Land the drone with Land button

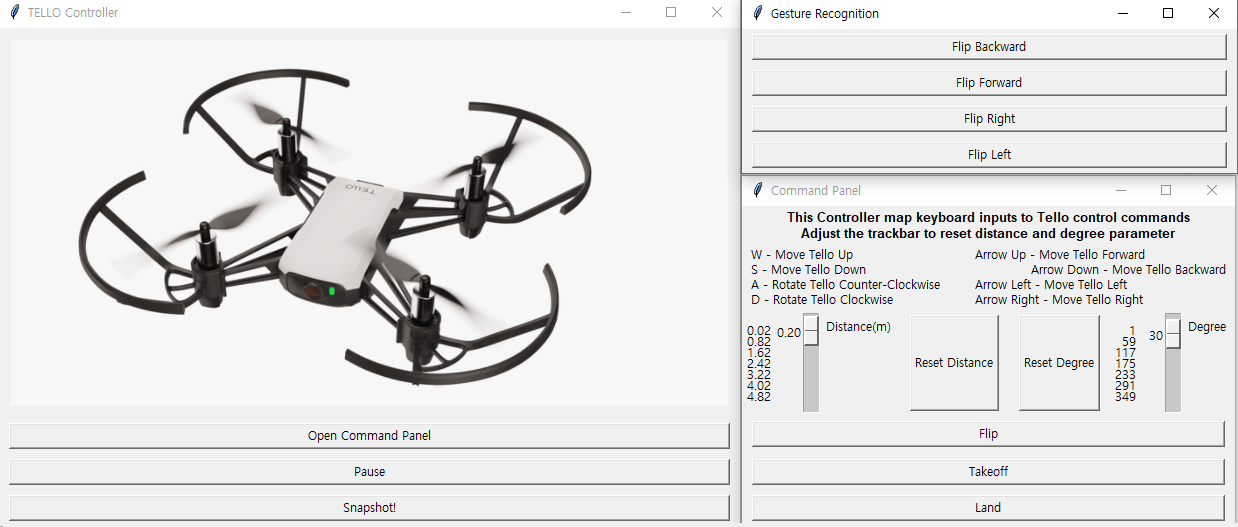click(988, 508)
